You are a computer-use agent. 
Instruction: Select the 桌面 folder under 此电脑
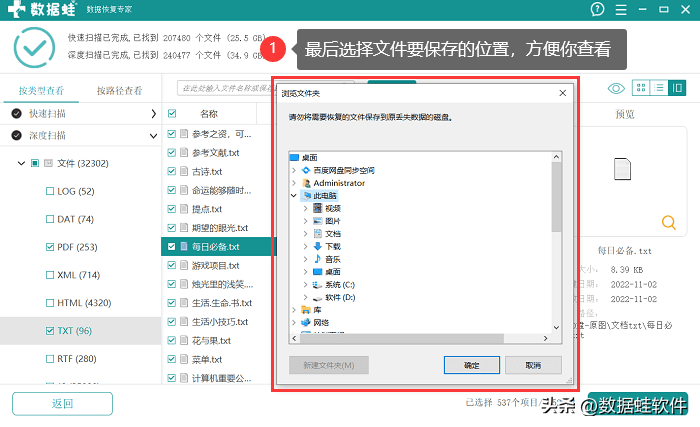(327, 272)
